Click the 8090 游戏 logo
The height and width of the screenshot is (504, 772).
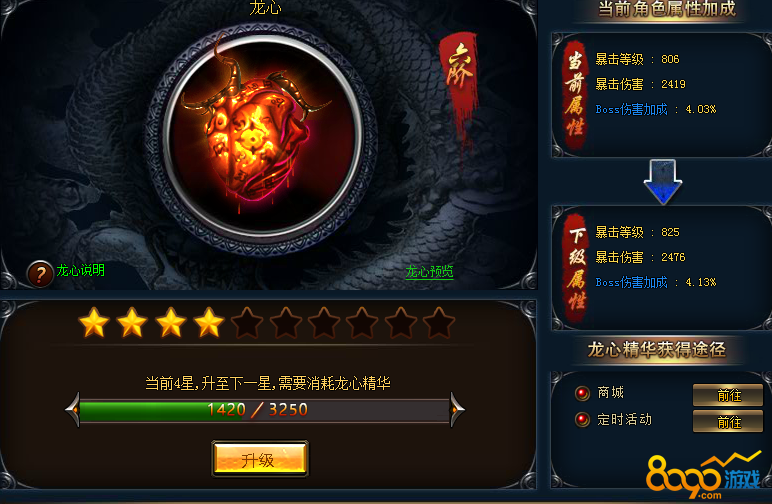click(x=704, y=477)
